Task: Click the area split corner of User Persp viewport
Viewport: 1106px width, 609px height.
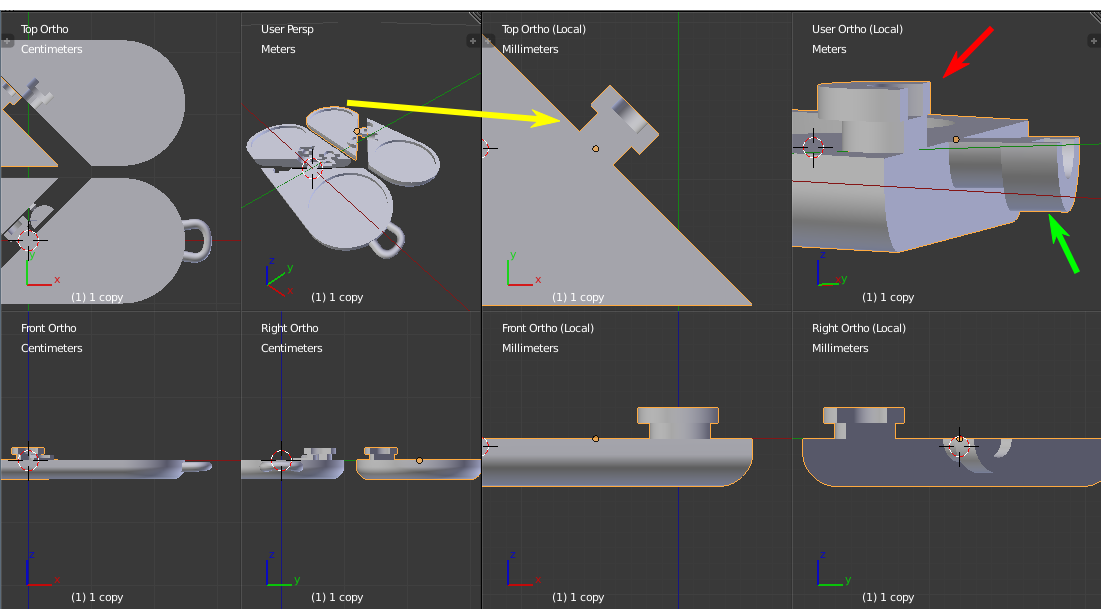Action: (x=475, y=17)
